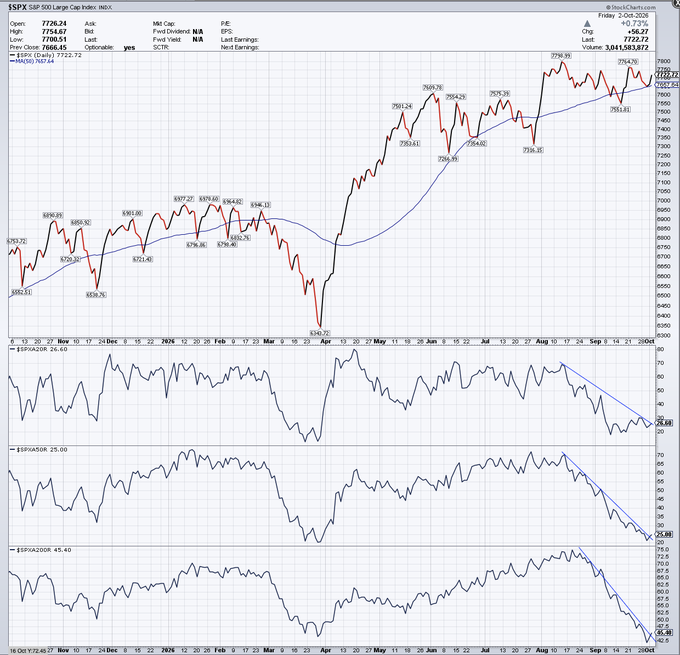680x655 pixels.
Task: Click the 6901.00 peak price label
Action: click(132, 213)
